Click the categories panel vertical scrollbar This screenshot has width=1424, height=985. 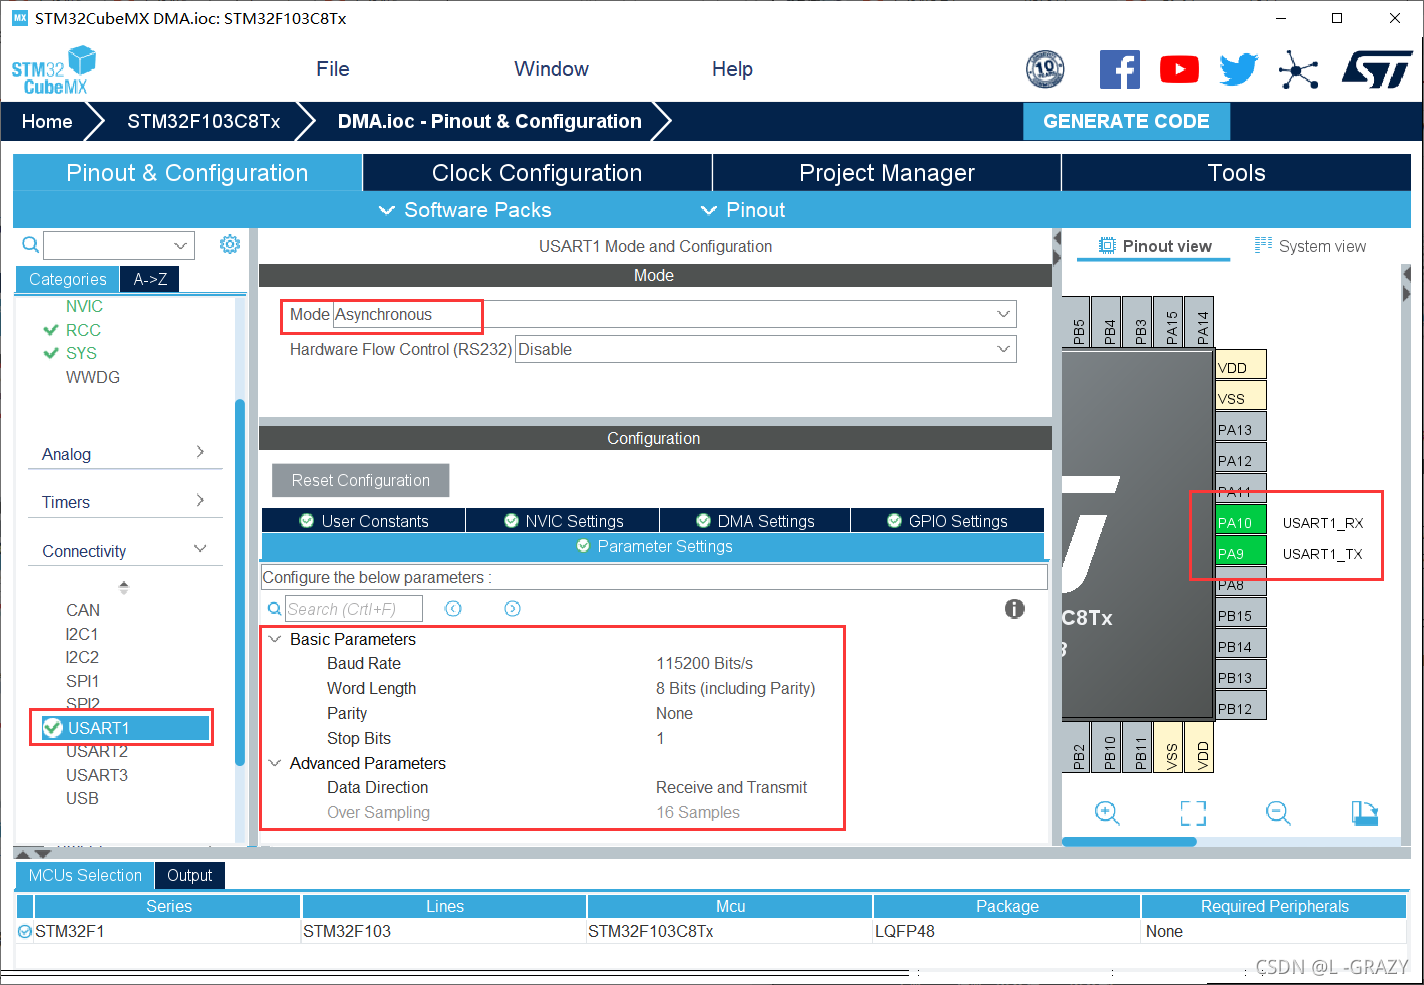click(240, 582)
